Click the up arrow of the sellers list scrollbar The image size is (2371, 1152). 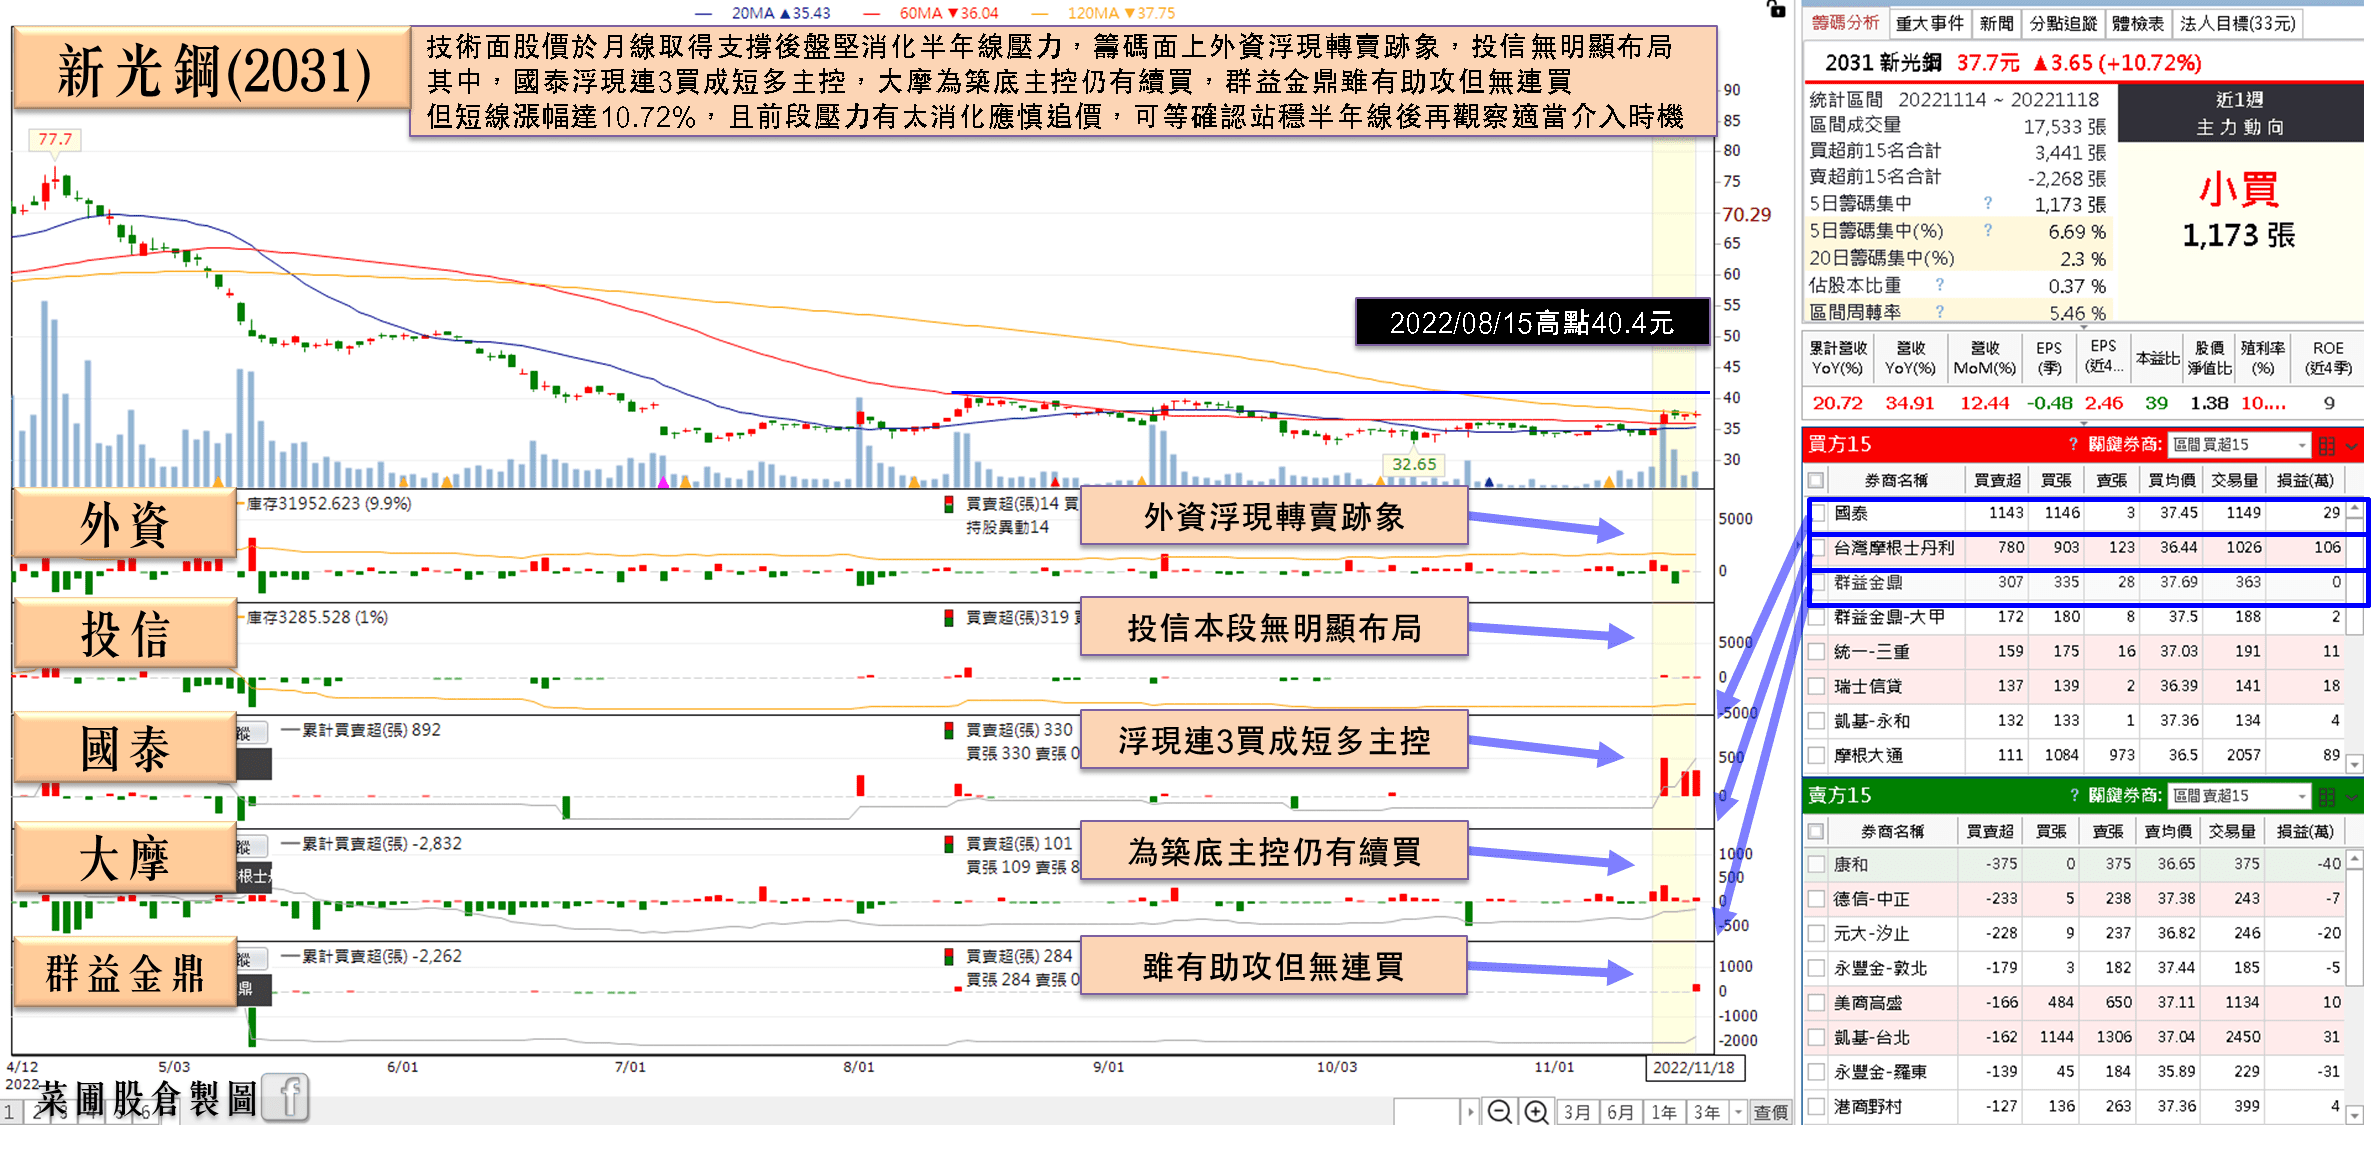(2355, 859)
